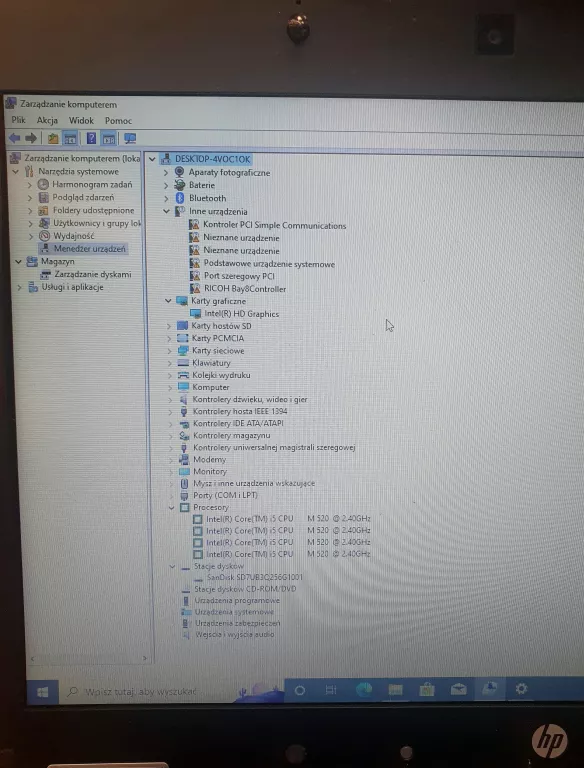Collapse the Karty graficzne category
Image resolution: width=584 pixels, height=768 pixels.
168,301
